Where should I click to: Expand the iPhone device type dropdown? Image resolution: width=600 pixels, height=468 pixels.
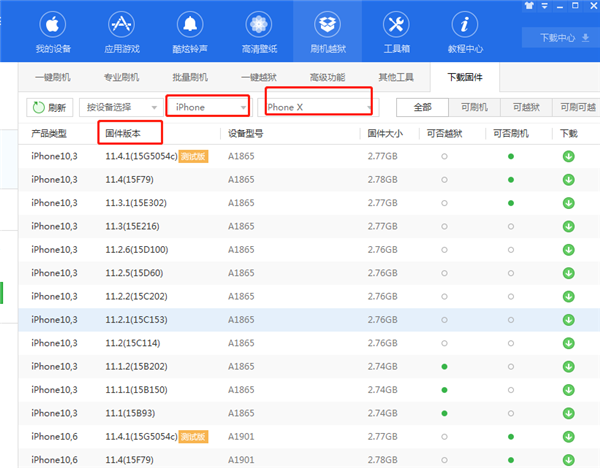tap(208, 107)
